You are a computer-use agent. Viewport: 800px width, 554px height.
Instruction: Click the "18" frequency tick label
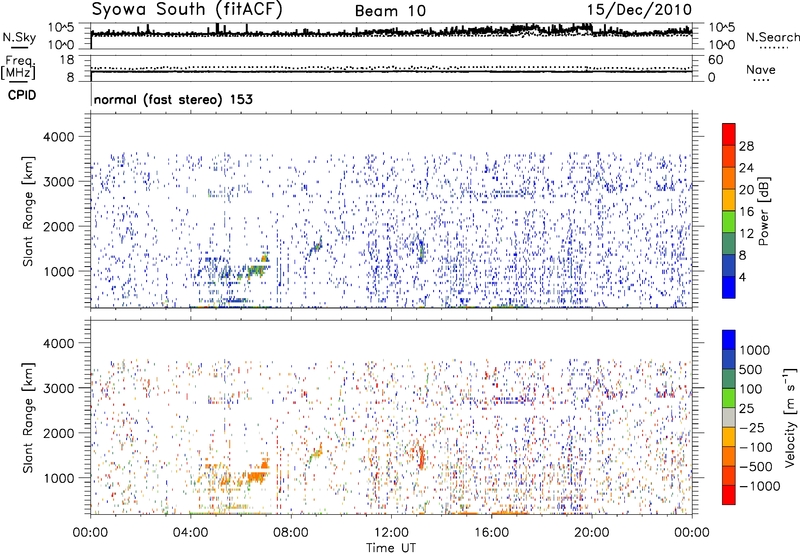(x=67, y=60)
